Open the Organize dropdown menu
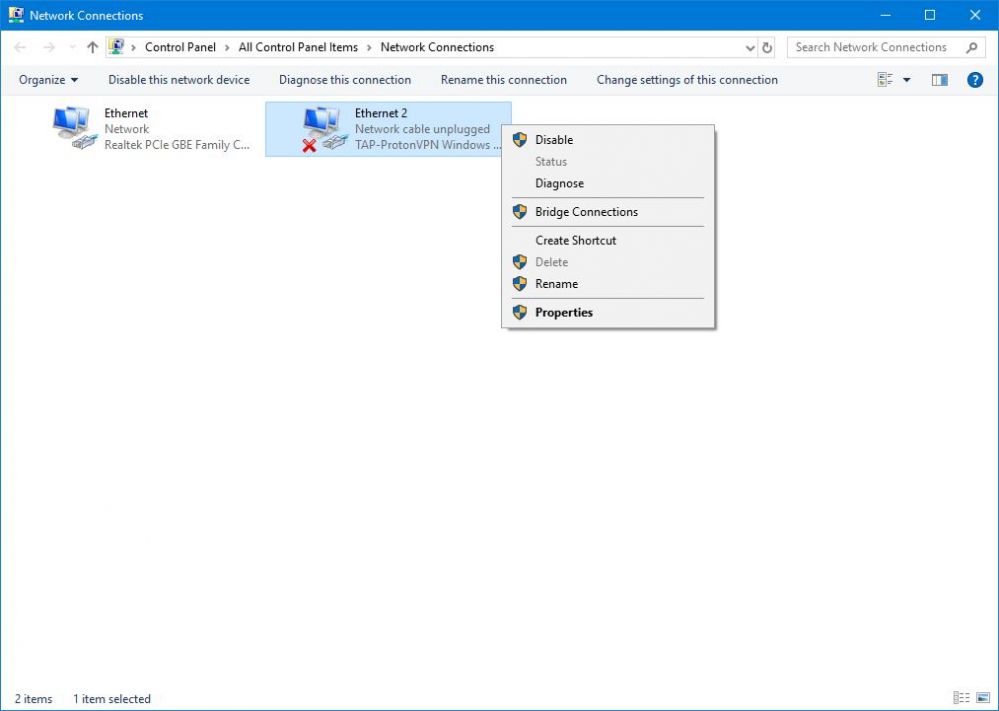 (x=48, y=80)
